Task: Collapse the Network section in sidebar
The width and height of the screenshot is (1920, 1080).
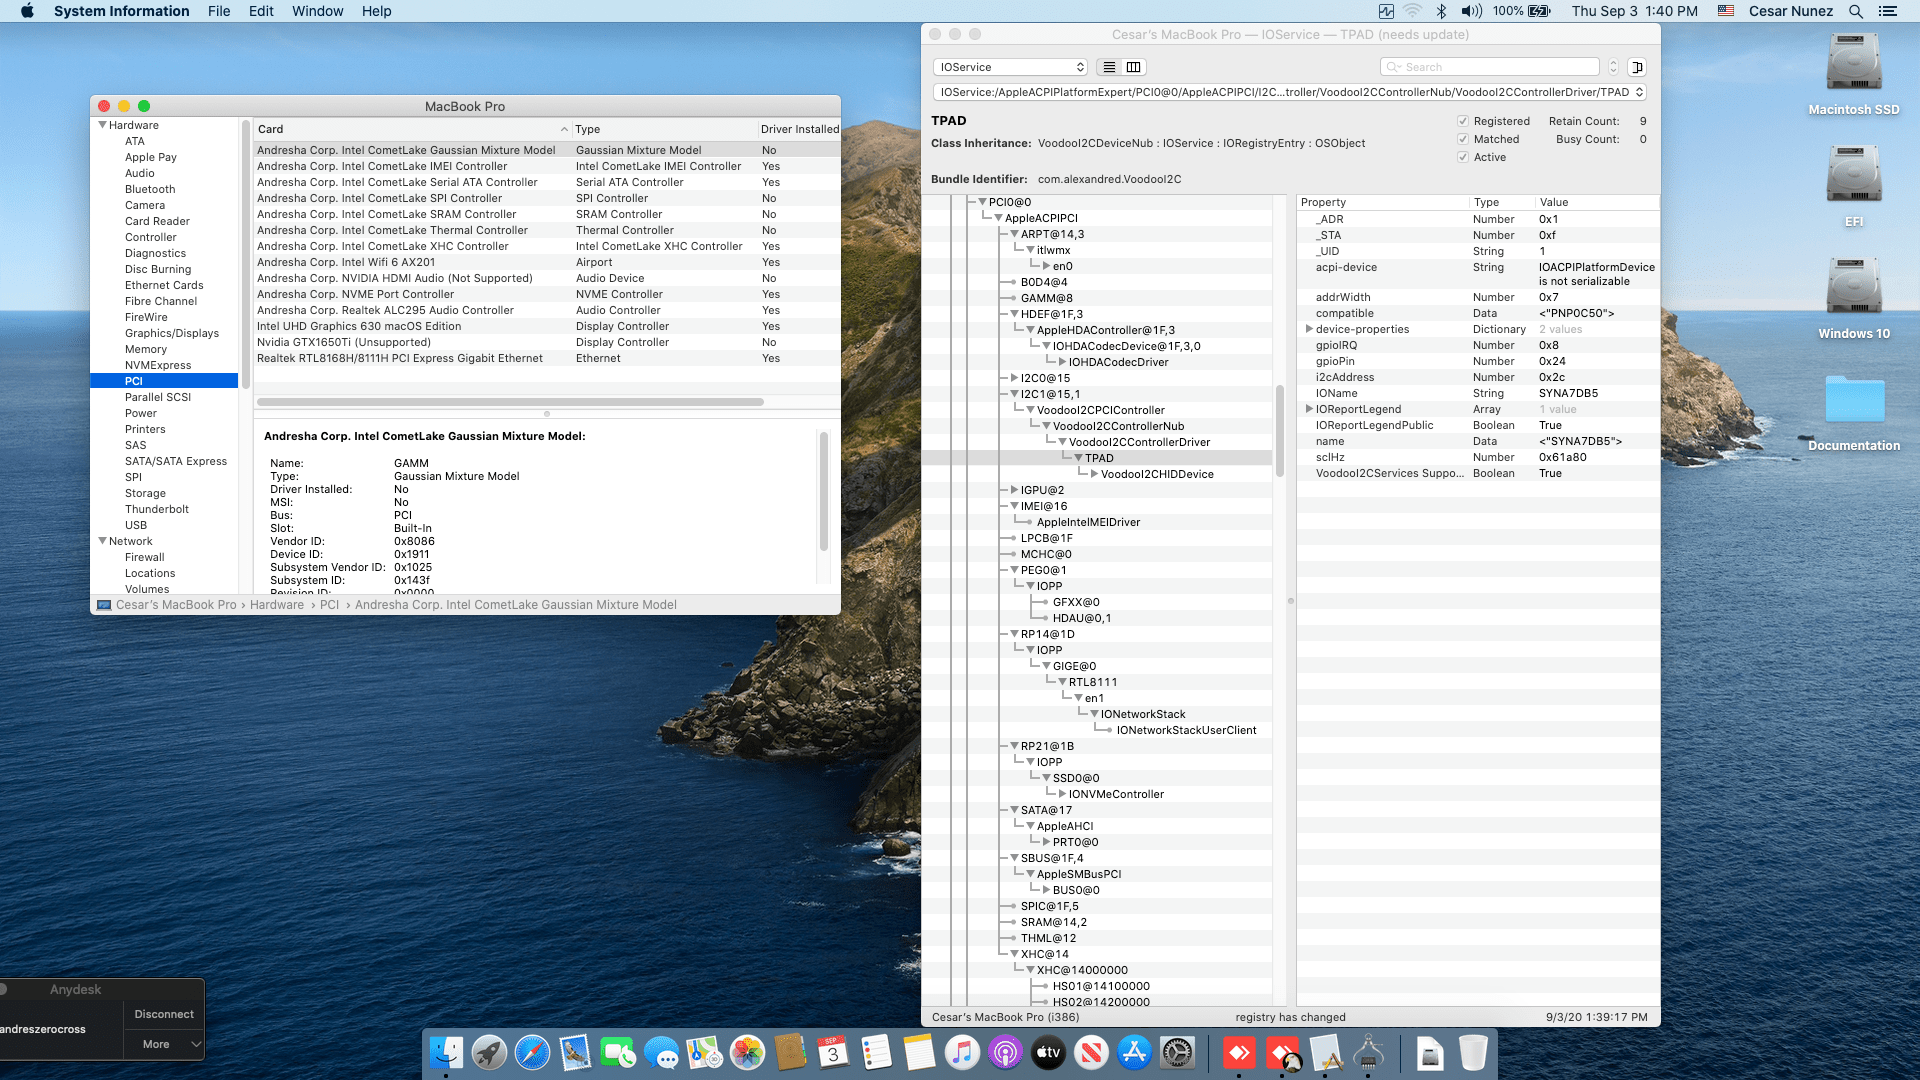Action: (102, 541)
